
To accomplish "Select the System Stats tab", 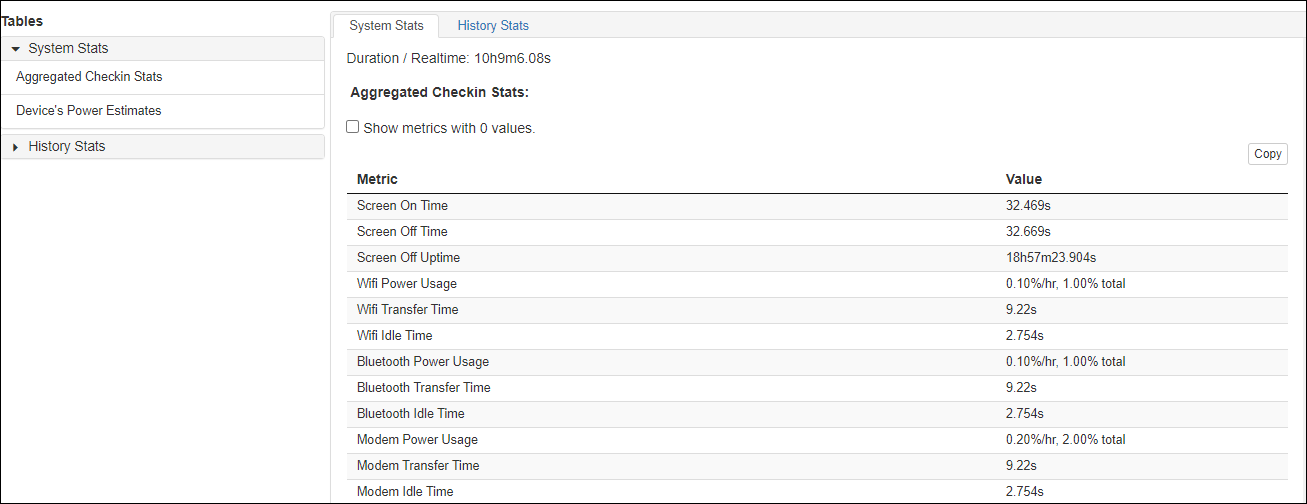I will tap(386, 26).
